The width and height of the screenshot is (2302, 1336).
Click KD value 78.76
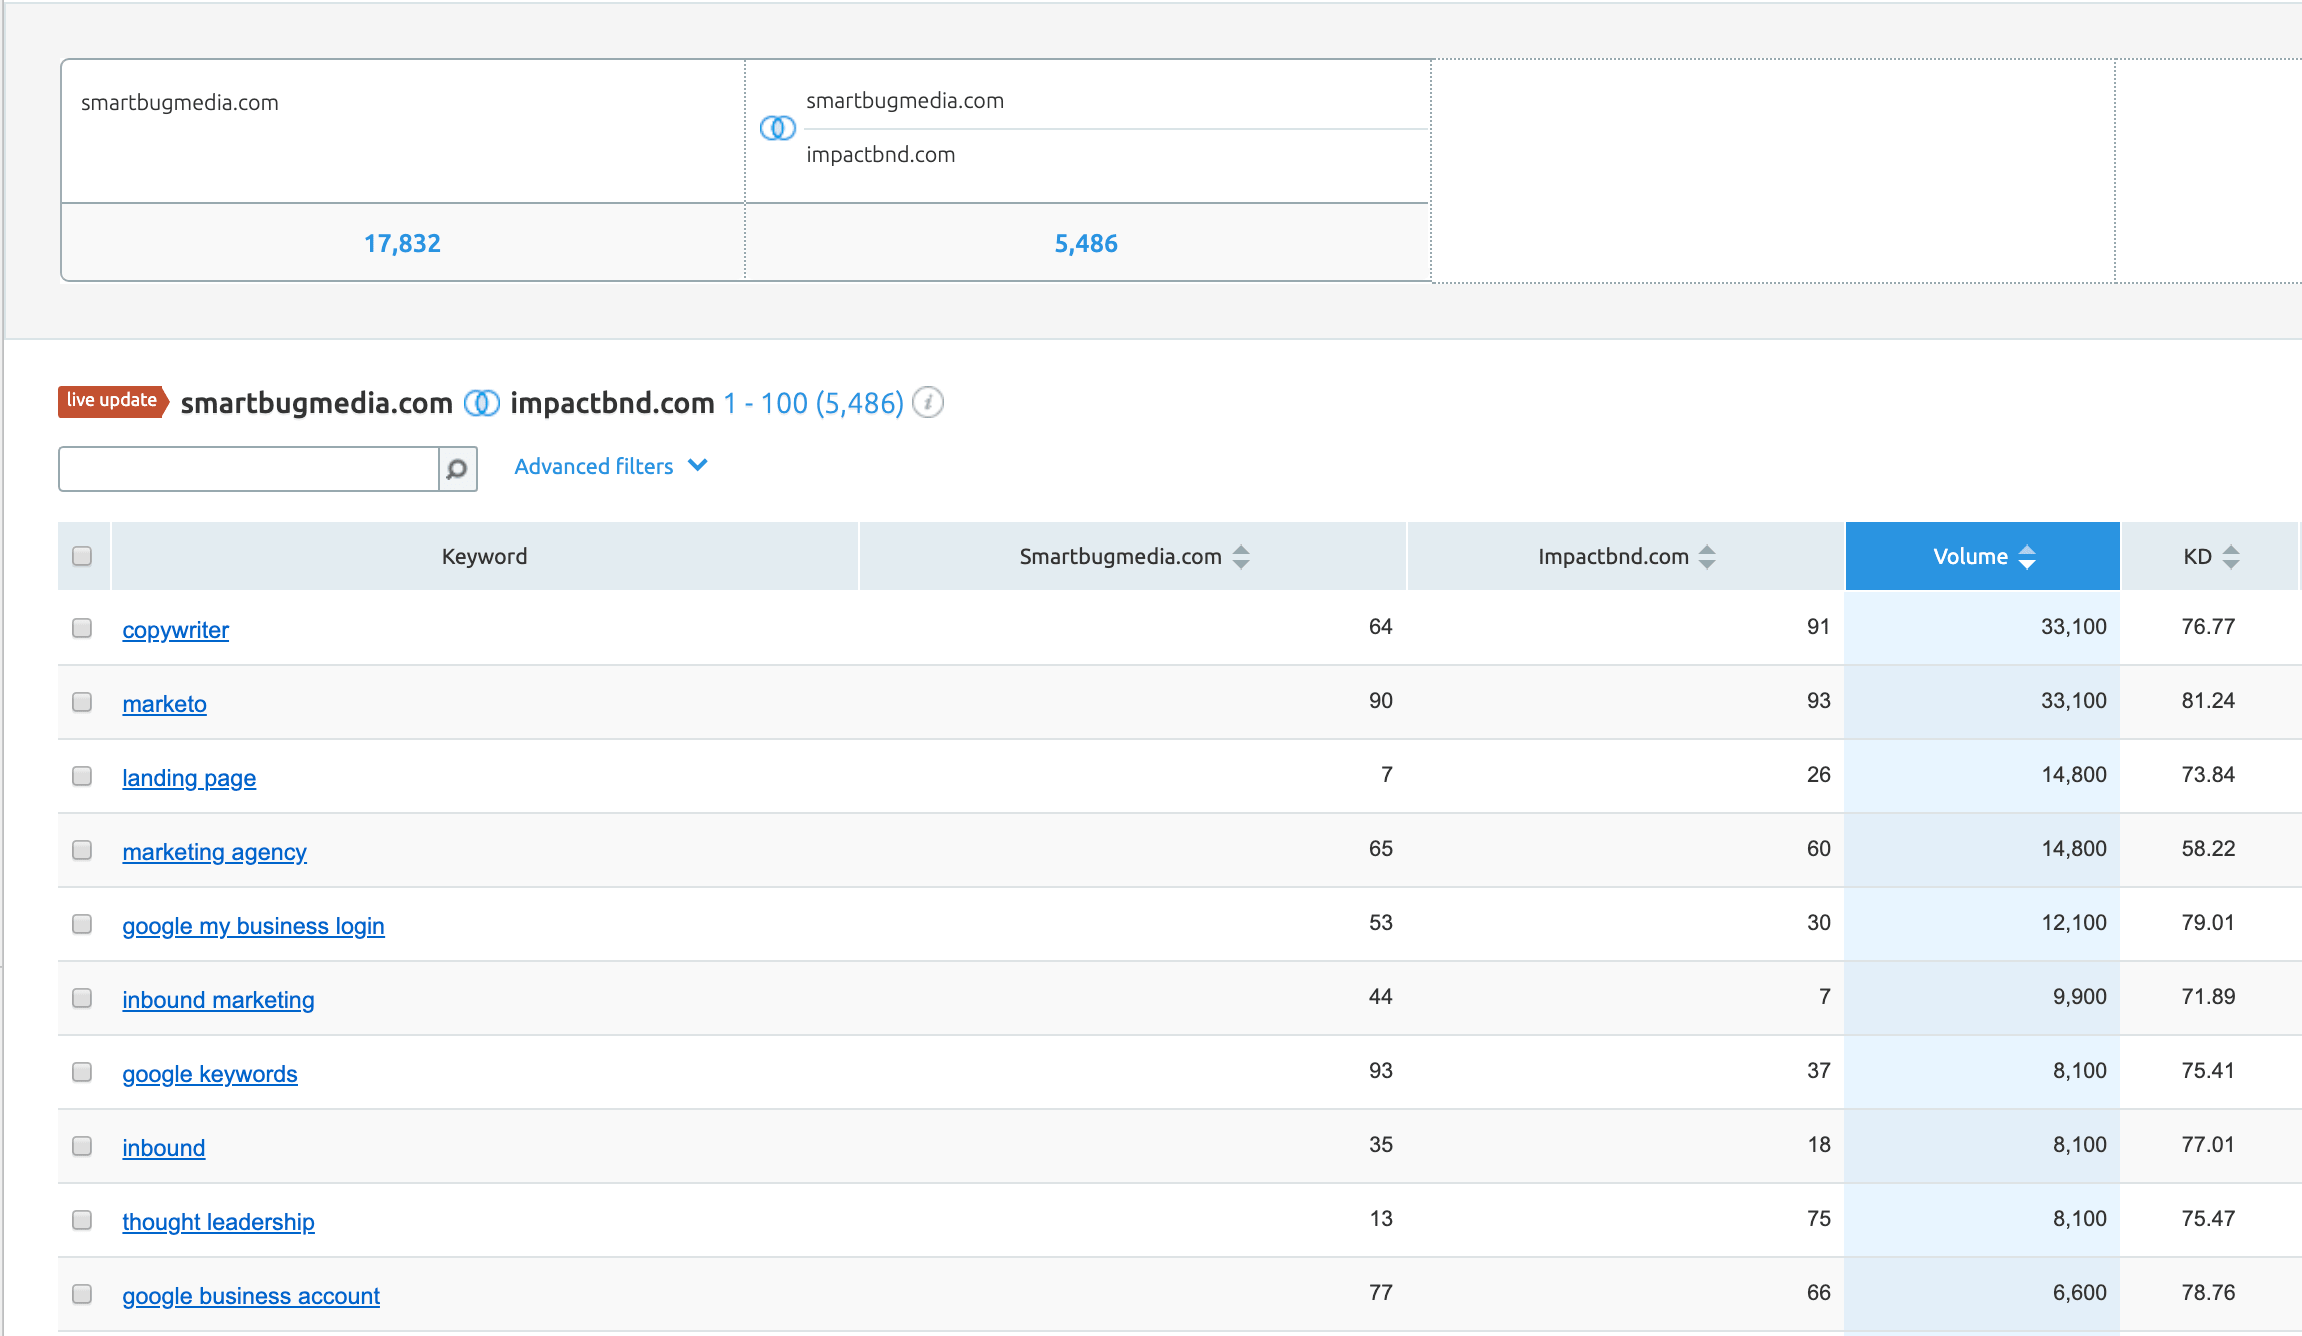[x=2208, y=1293]
